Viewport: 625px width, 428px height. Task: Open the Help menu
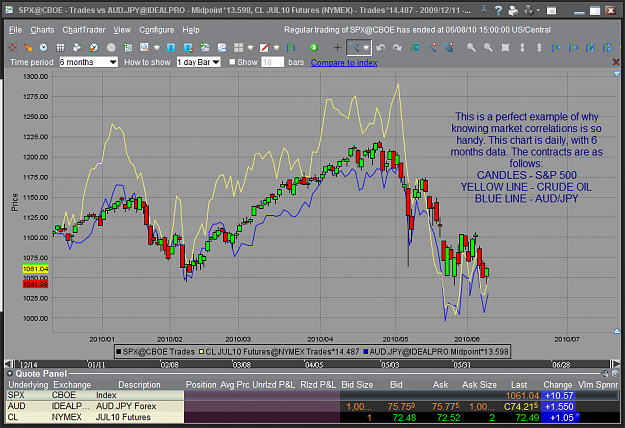[x=191, y=30]
